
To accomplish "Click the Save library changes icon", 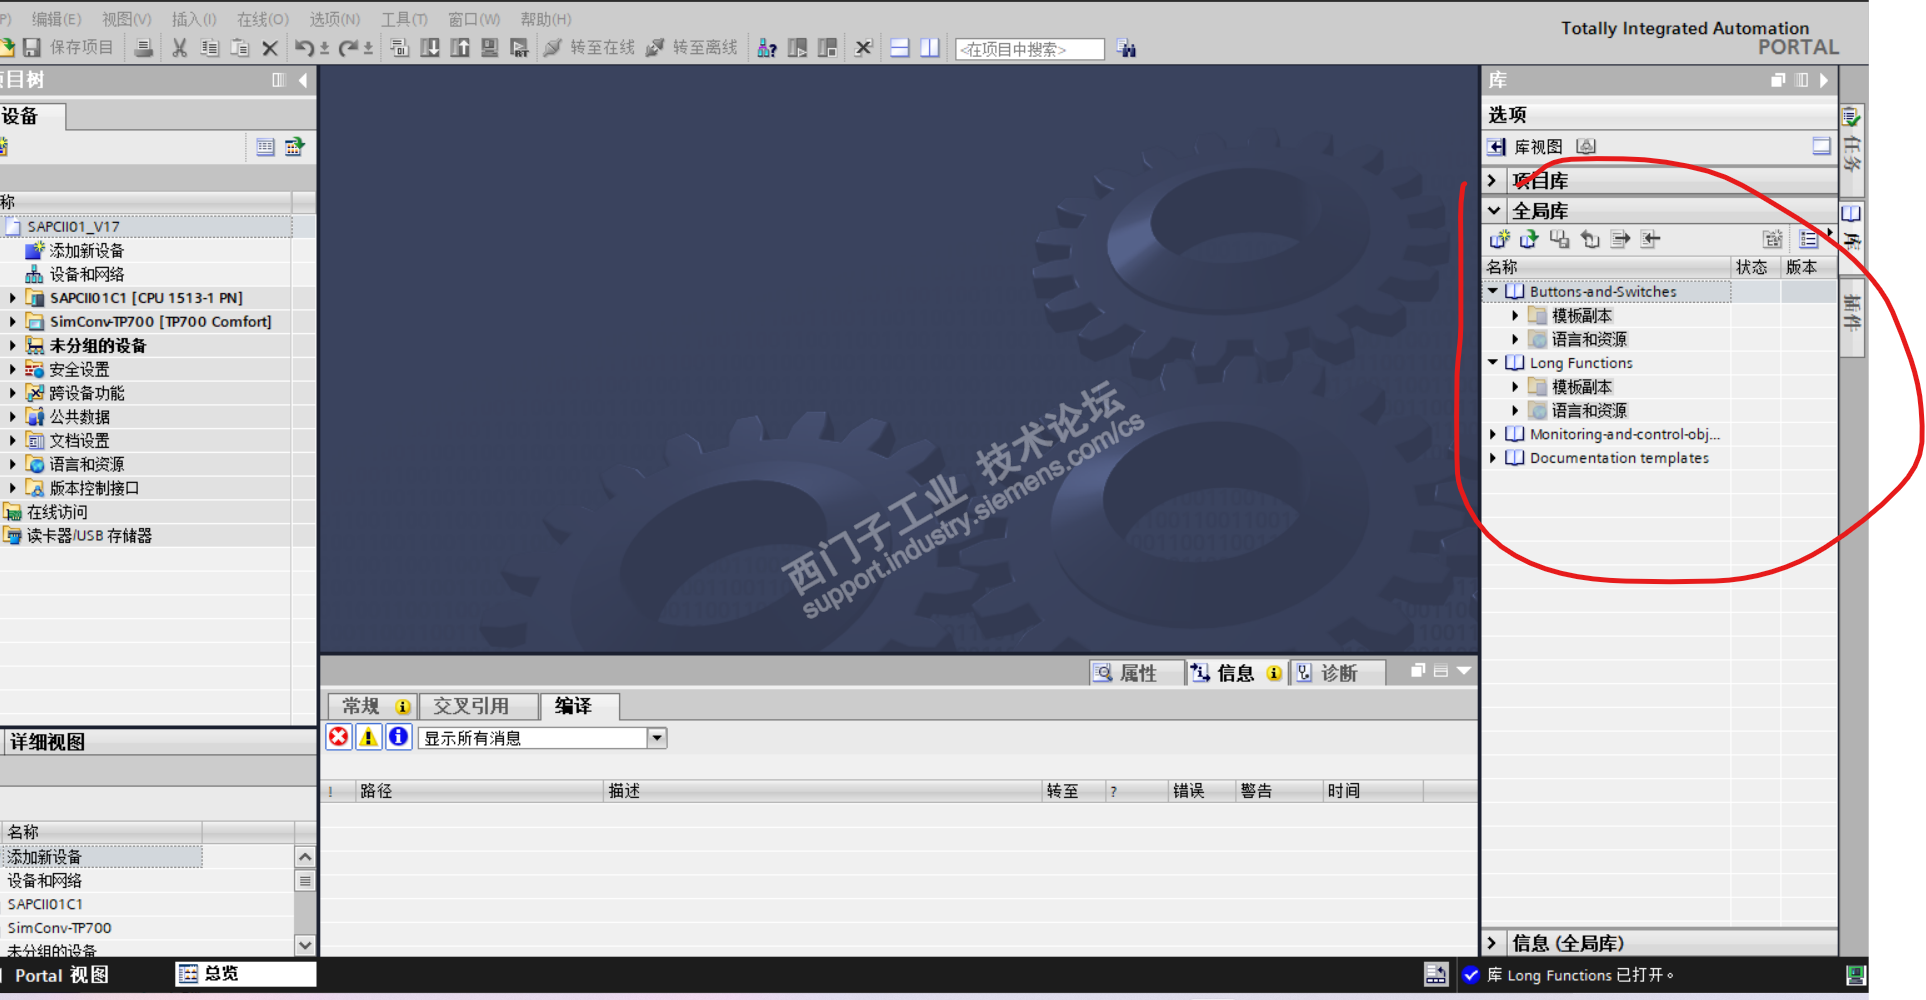I will [x=1559, y=239].
